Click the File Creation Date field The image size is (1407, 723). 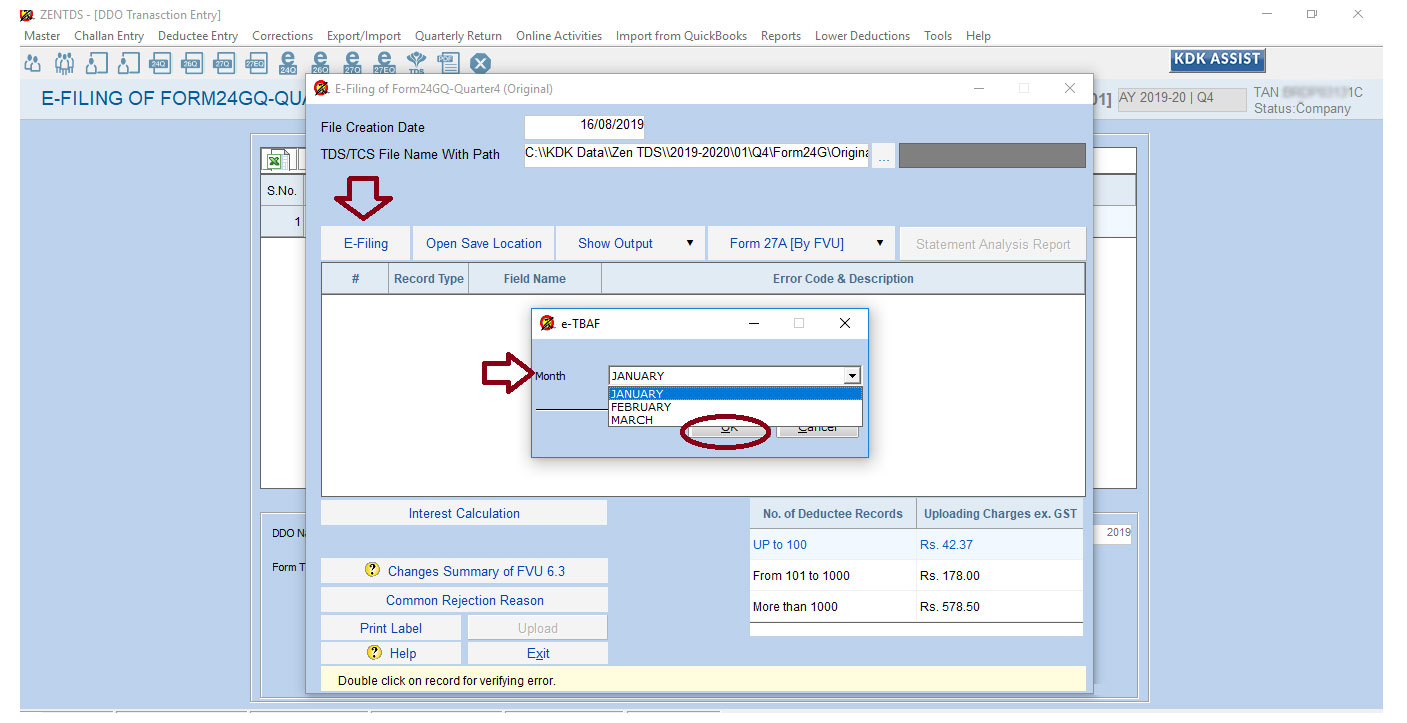coord(584,127)
